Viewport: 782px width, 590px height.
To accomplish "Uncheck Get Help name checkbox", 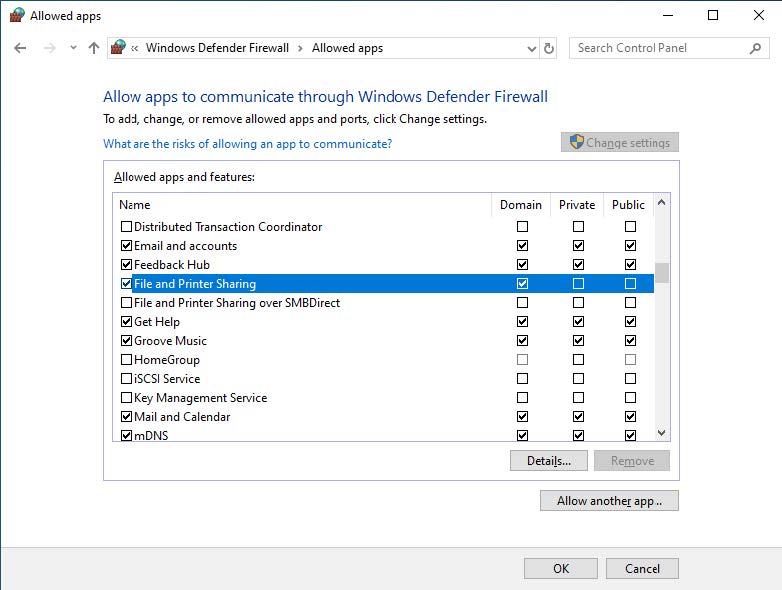I will tap(126, 321).
